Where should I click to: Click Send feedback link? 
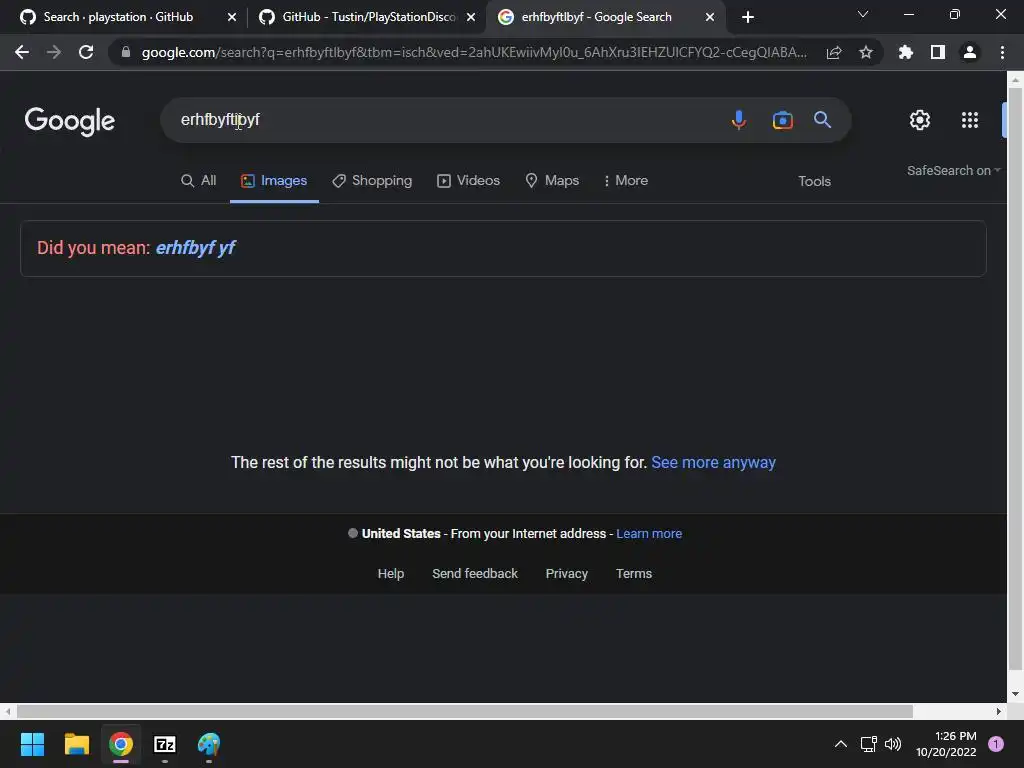[475, 573]
